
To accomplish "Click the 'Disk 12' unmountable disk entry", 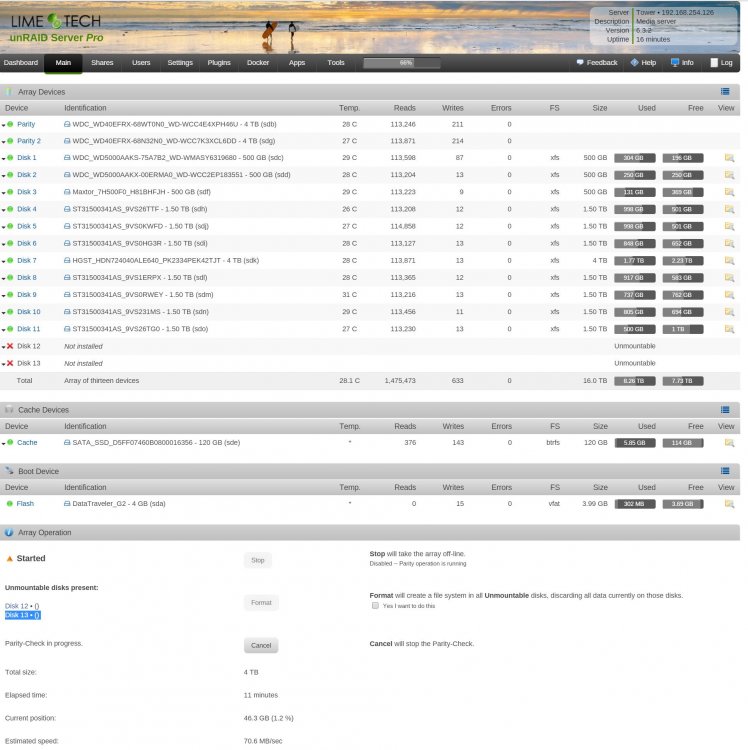I will (22, 606).
